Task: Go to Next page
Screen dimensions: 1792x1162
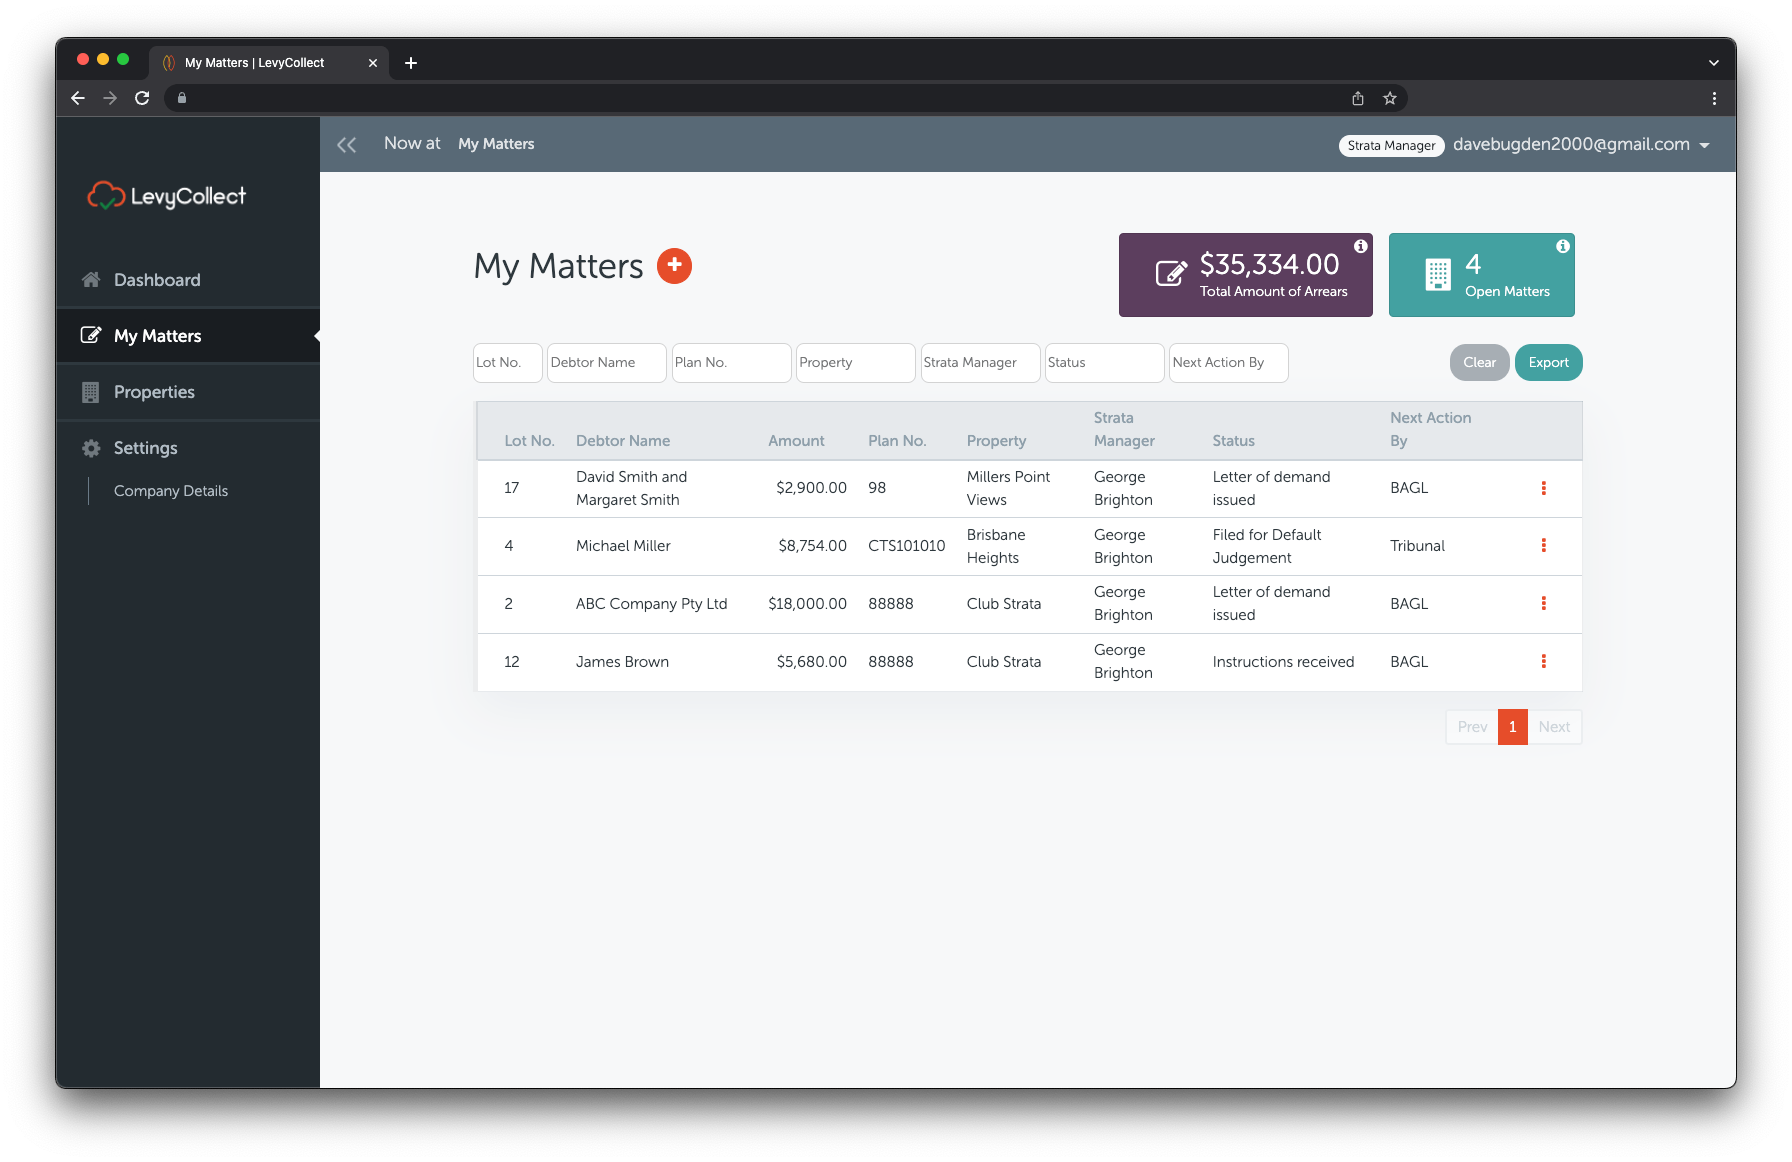Action: click(x=1554, y=727)
